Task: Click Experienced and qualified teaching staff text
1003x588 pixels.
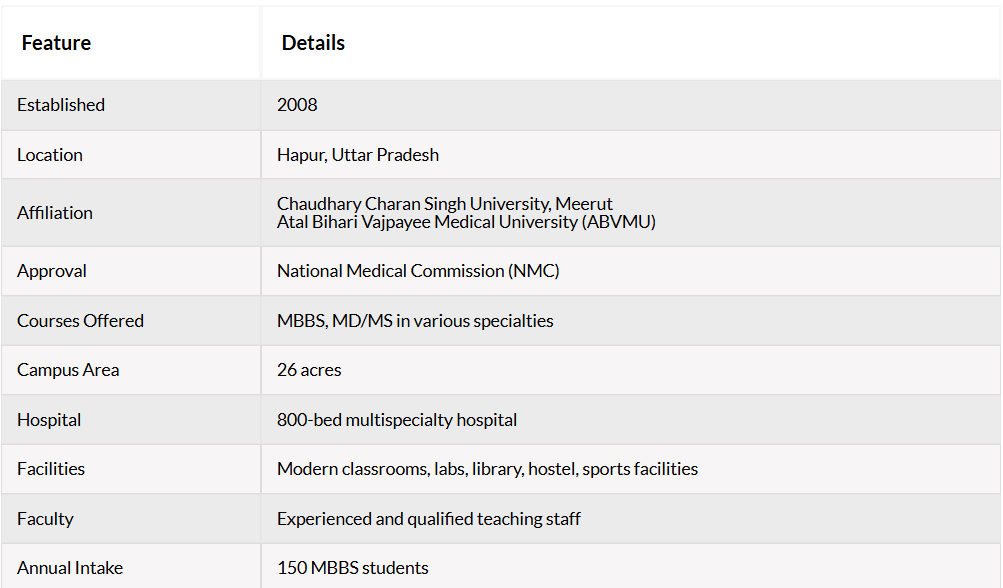Action: (x=429, y=519)
